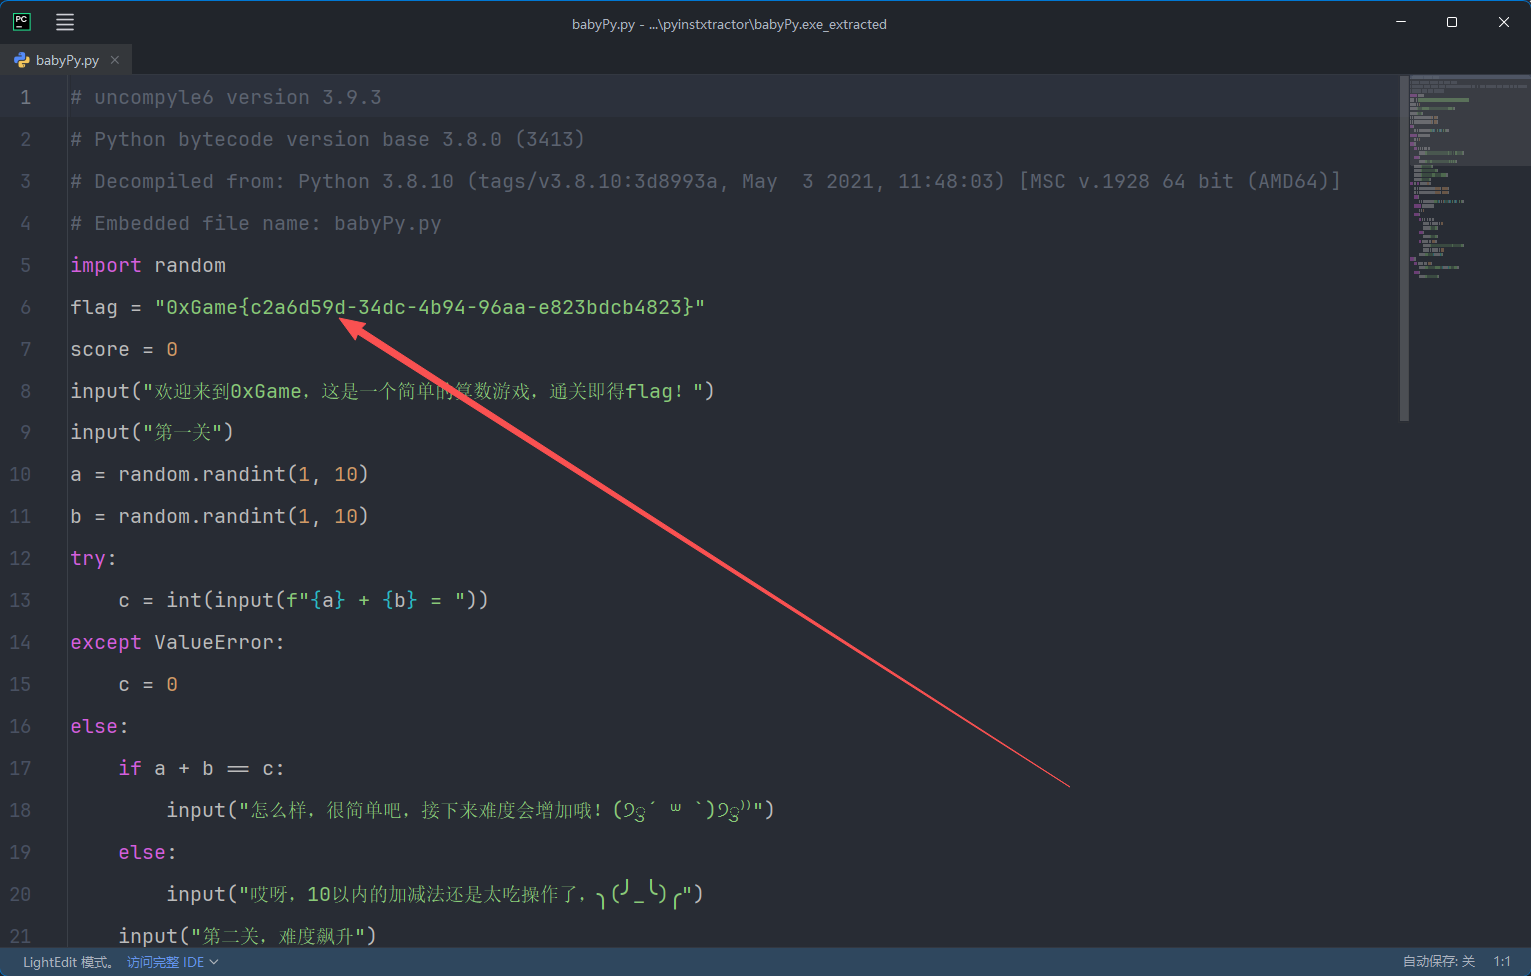
Task: Close the babyPy.py editor tab
Action: click(115, 60)
